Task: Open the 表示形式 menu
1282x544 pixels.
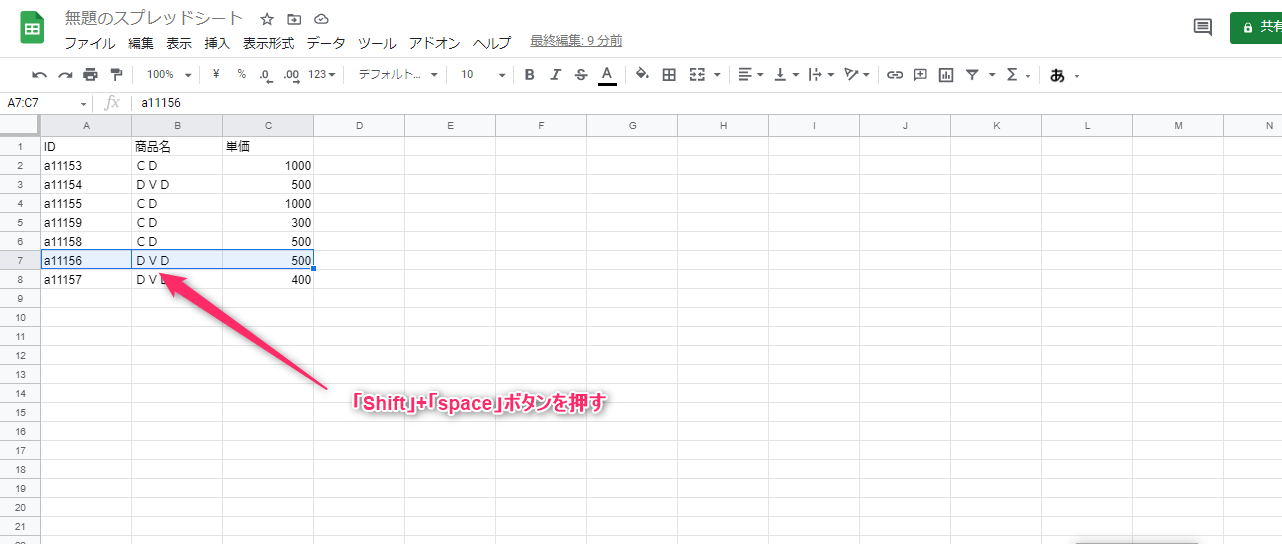Action: coord(268,43)
